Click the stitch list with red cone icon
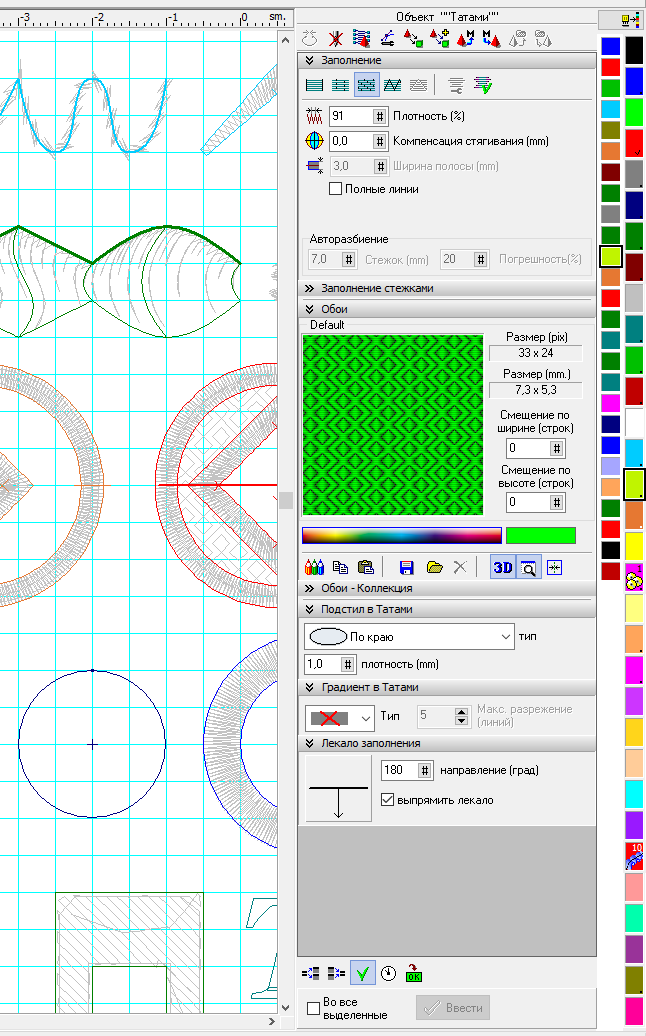This screenshot has width=646, height=1036. tap(361, 39)
